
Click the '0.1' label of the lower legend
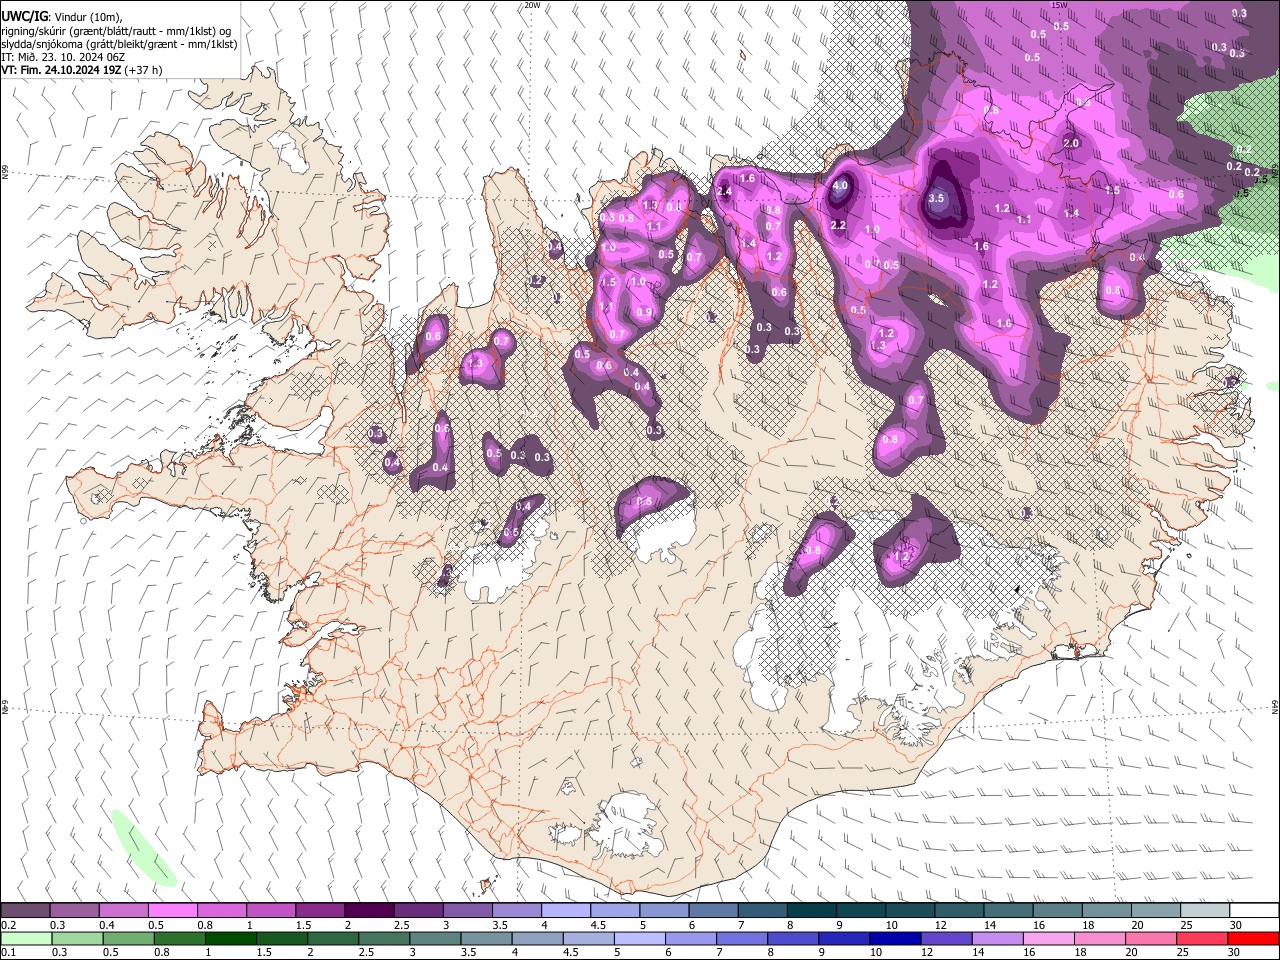click(x=8, y=953)
